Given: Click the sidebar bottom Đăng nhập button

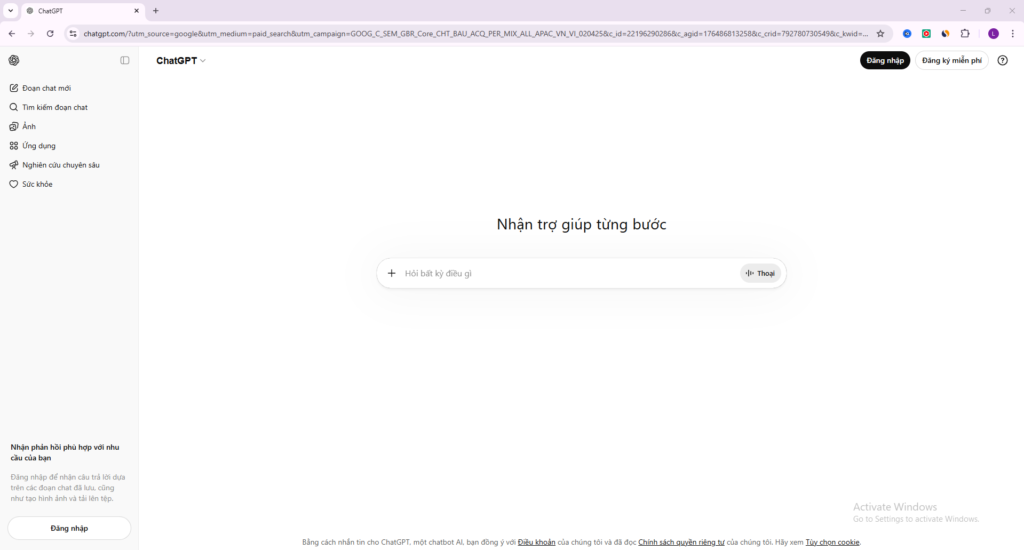Looking at the screenshot, I should point(69,528).
